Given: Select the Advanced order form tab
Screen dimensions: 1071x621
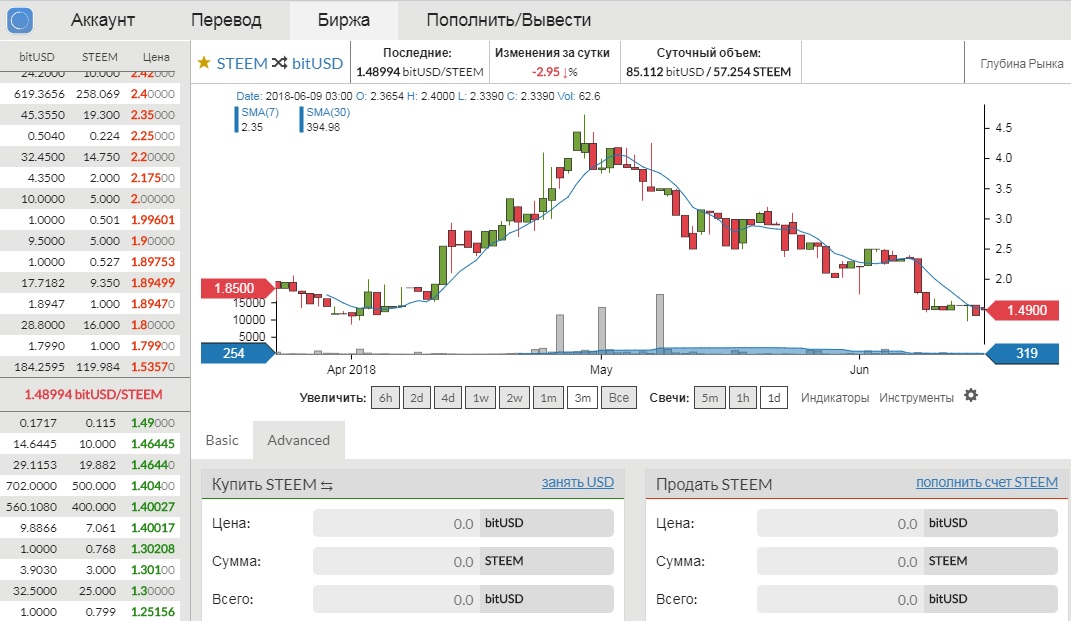Looking at the screenshot, I should [x=298, y=440].
